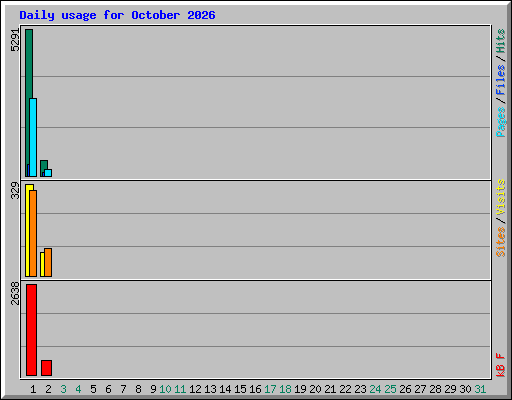Select the orange Sites bar for day 2
512x400 pixels.
(48, 262)
